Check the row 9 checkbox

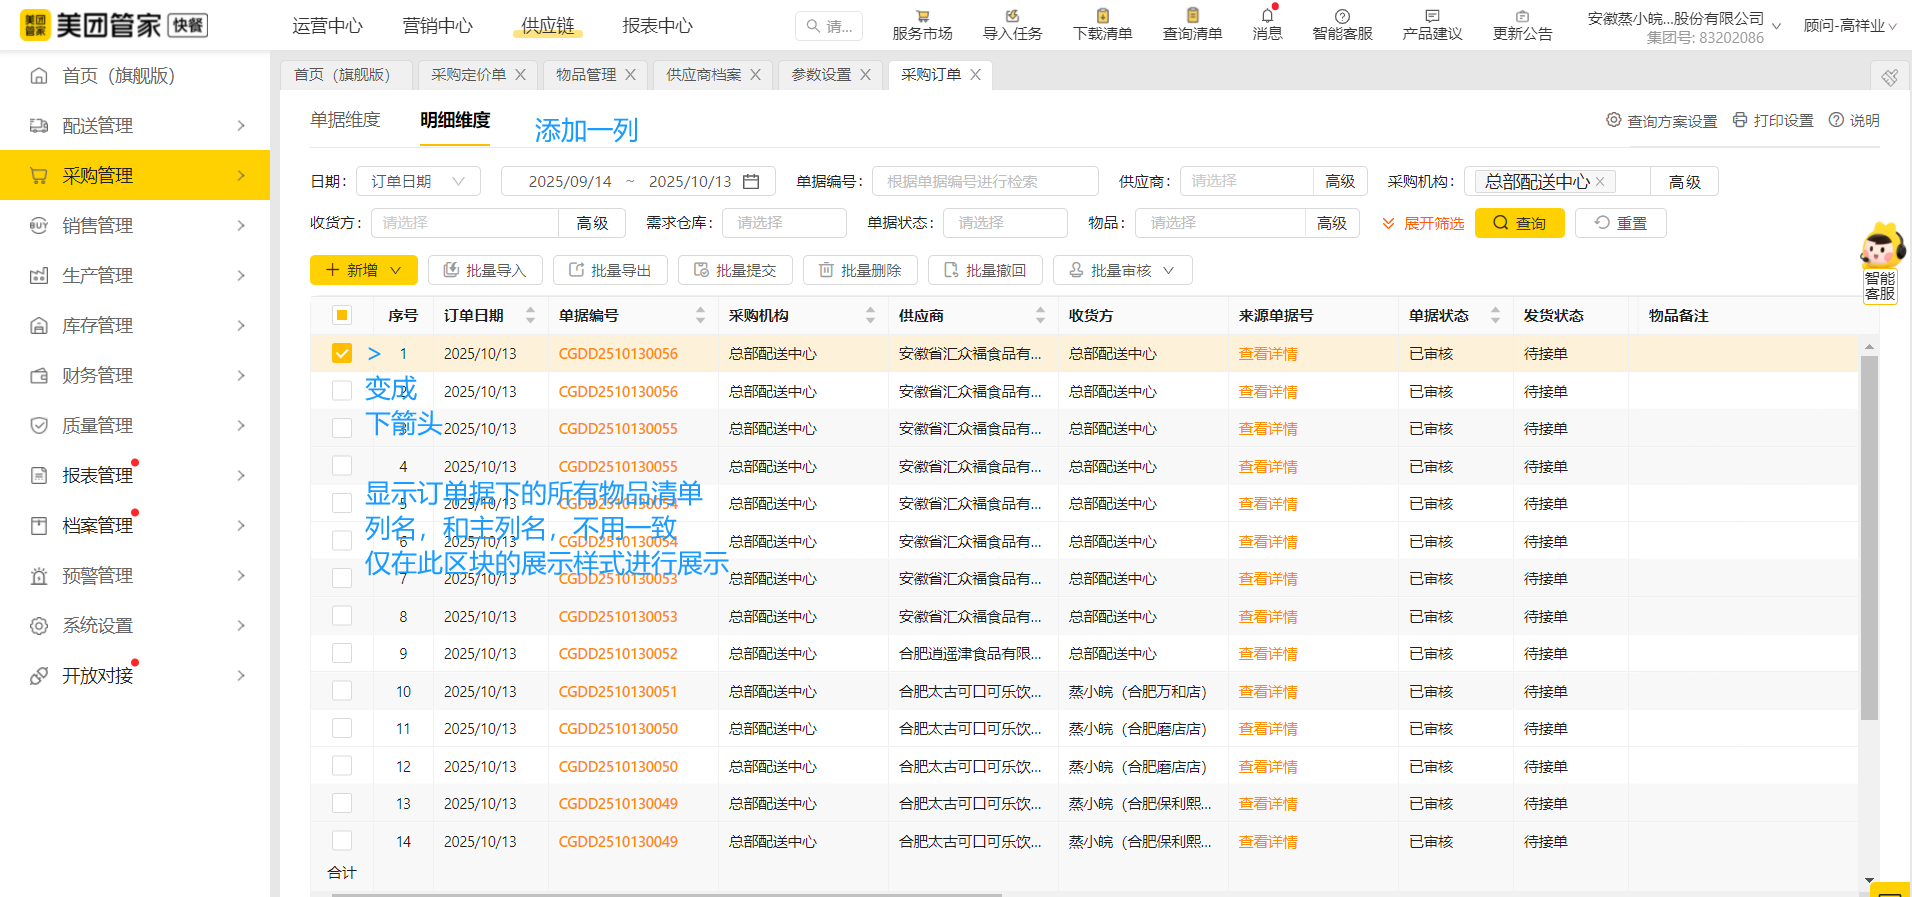[x=342, y=653]
